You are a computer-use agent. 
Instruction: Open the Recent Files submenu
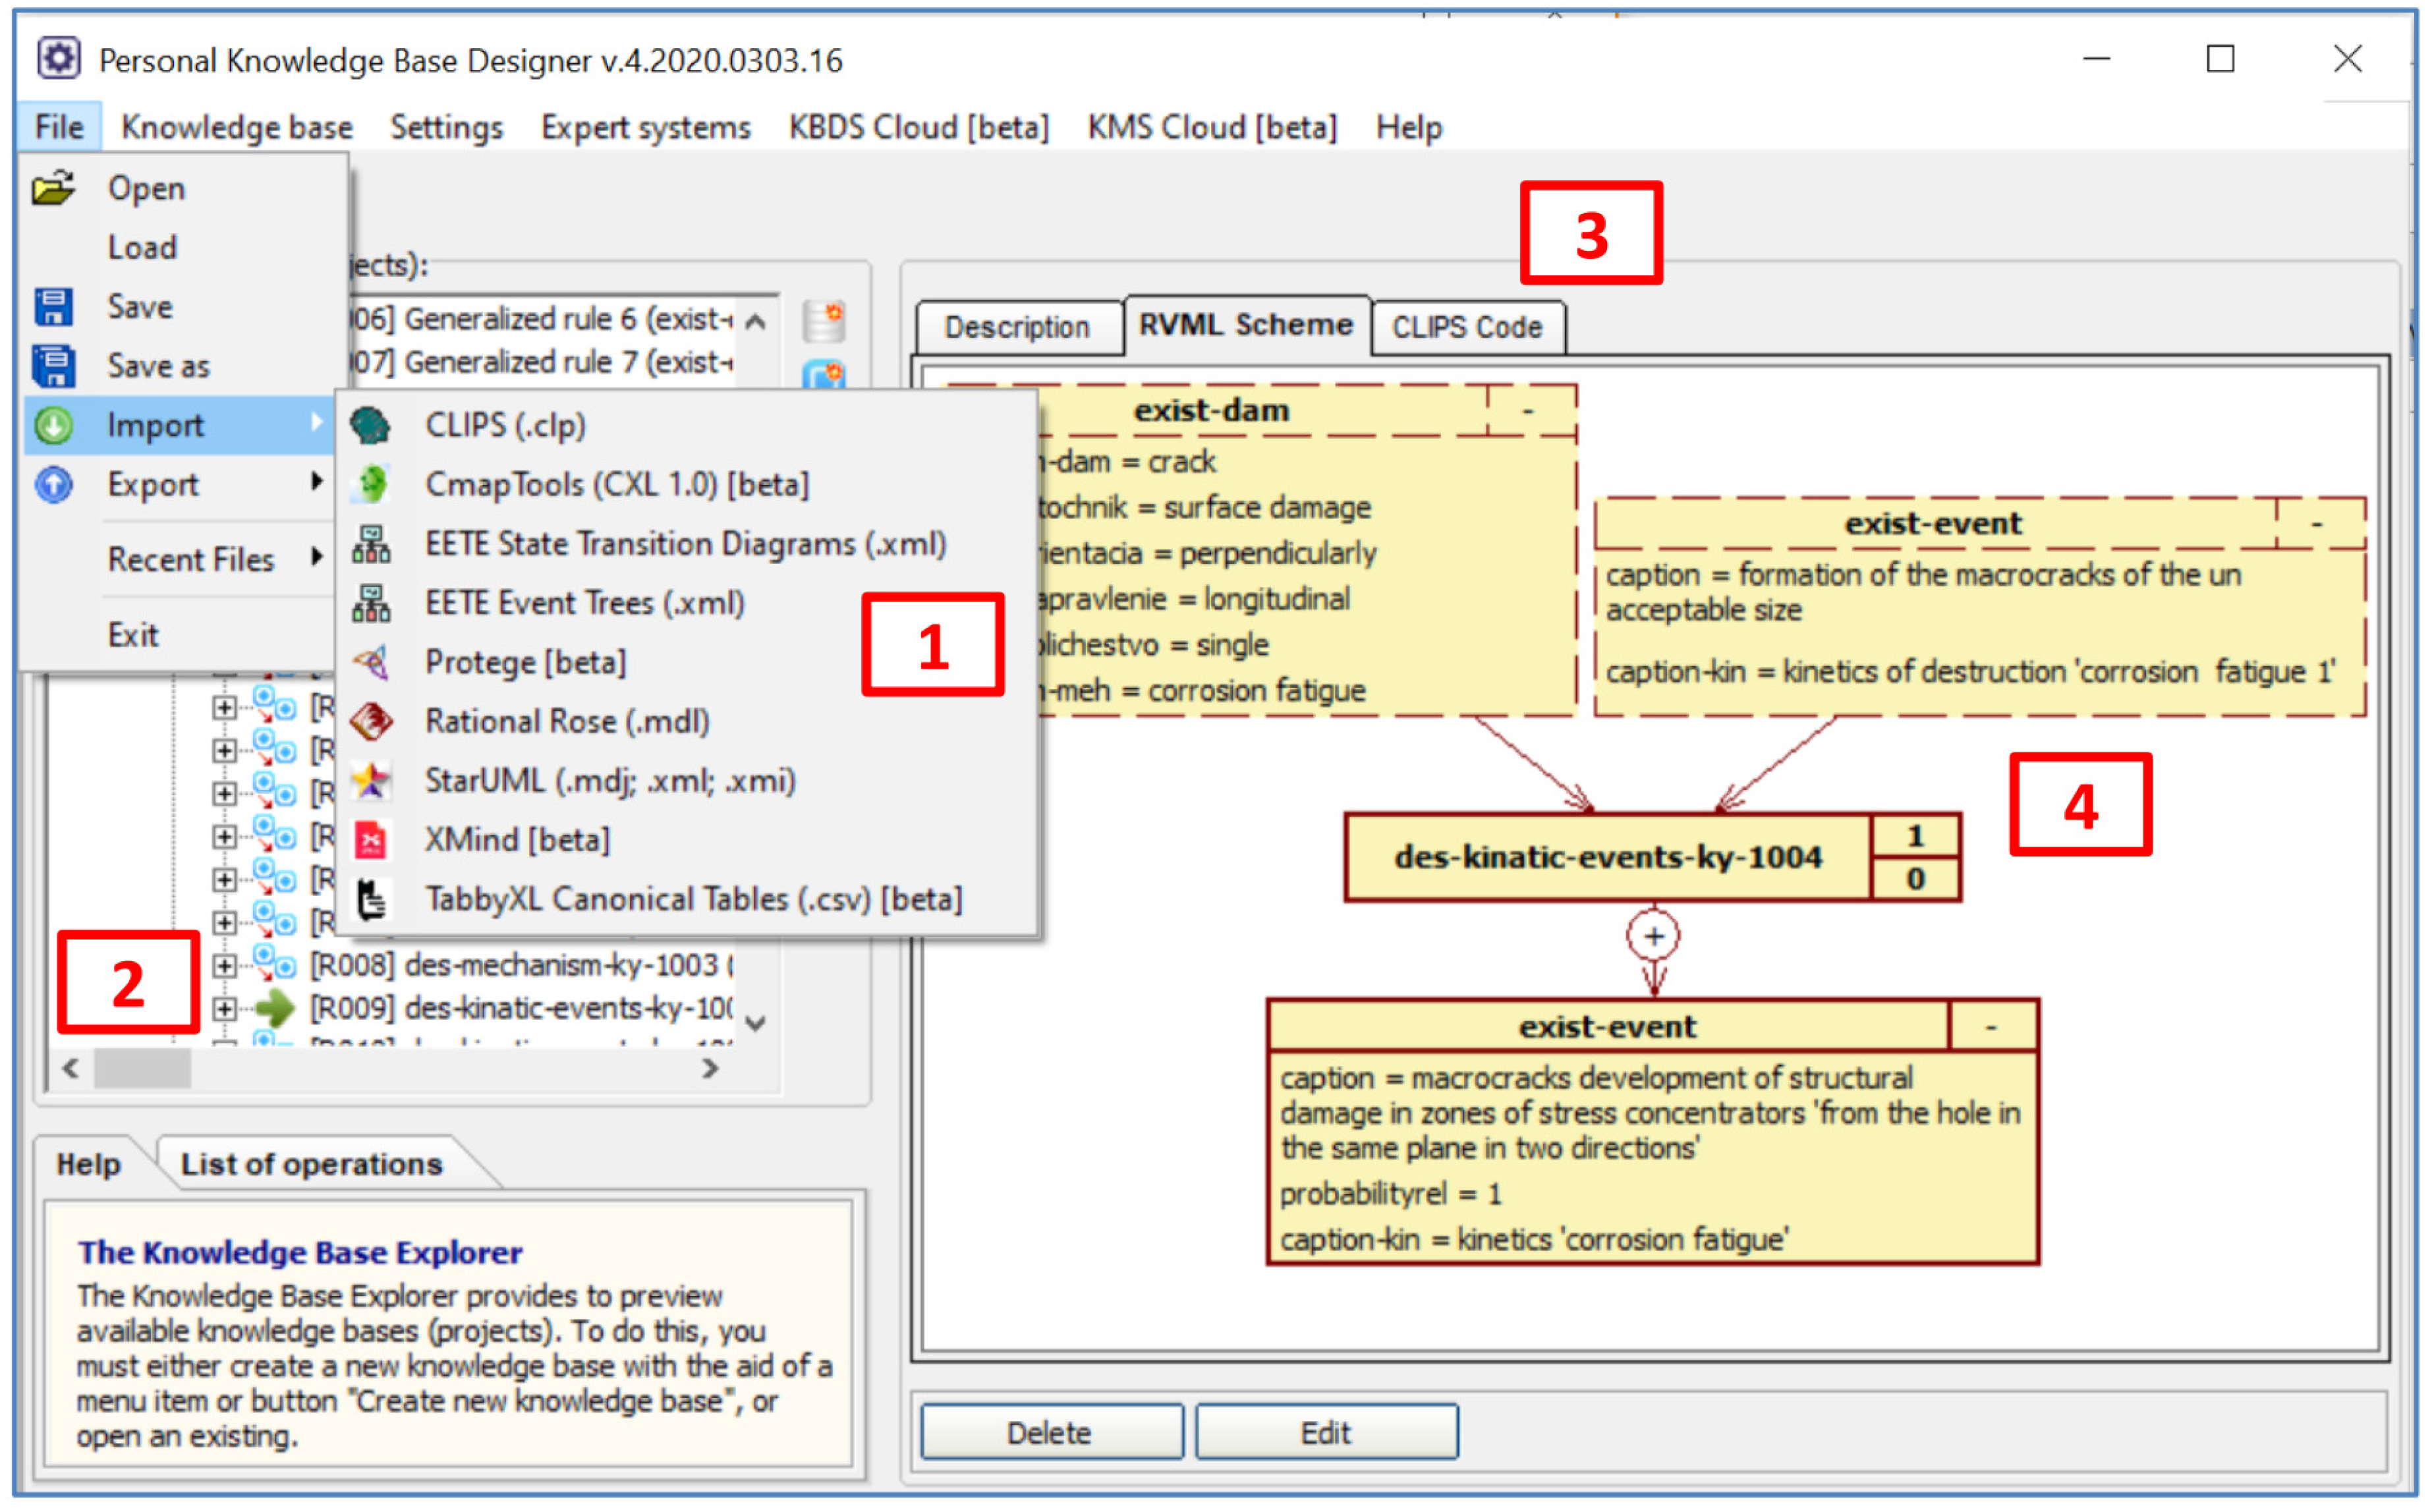click(191, 560)
